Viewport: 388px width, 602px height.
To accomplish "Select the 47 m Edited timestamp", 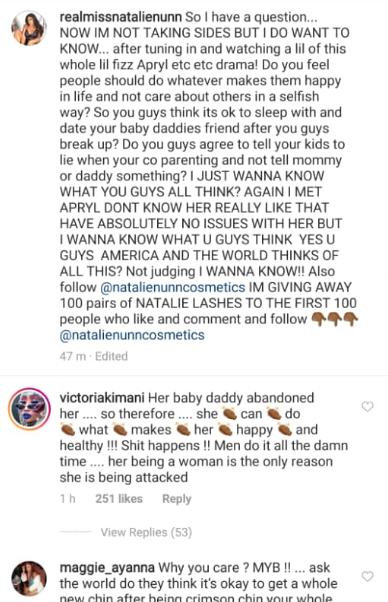I will (94, 356).
